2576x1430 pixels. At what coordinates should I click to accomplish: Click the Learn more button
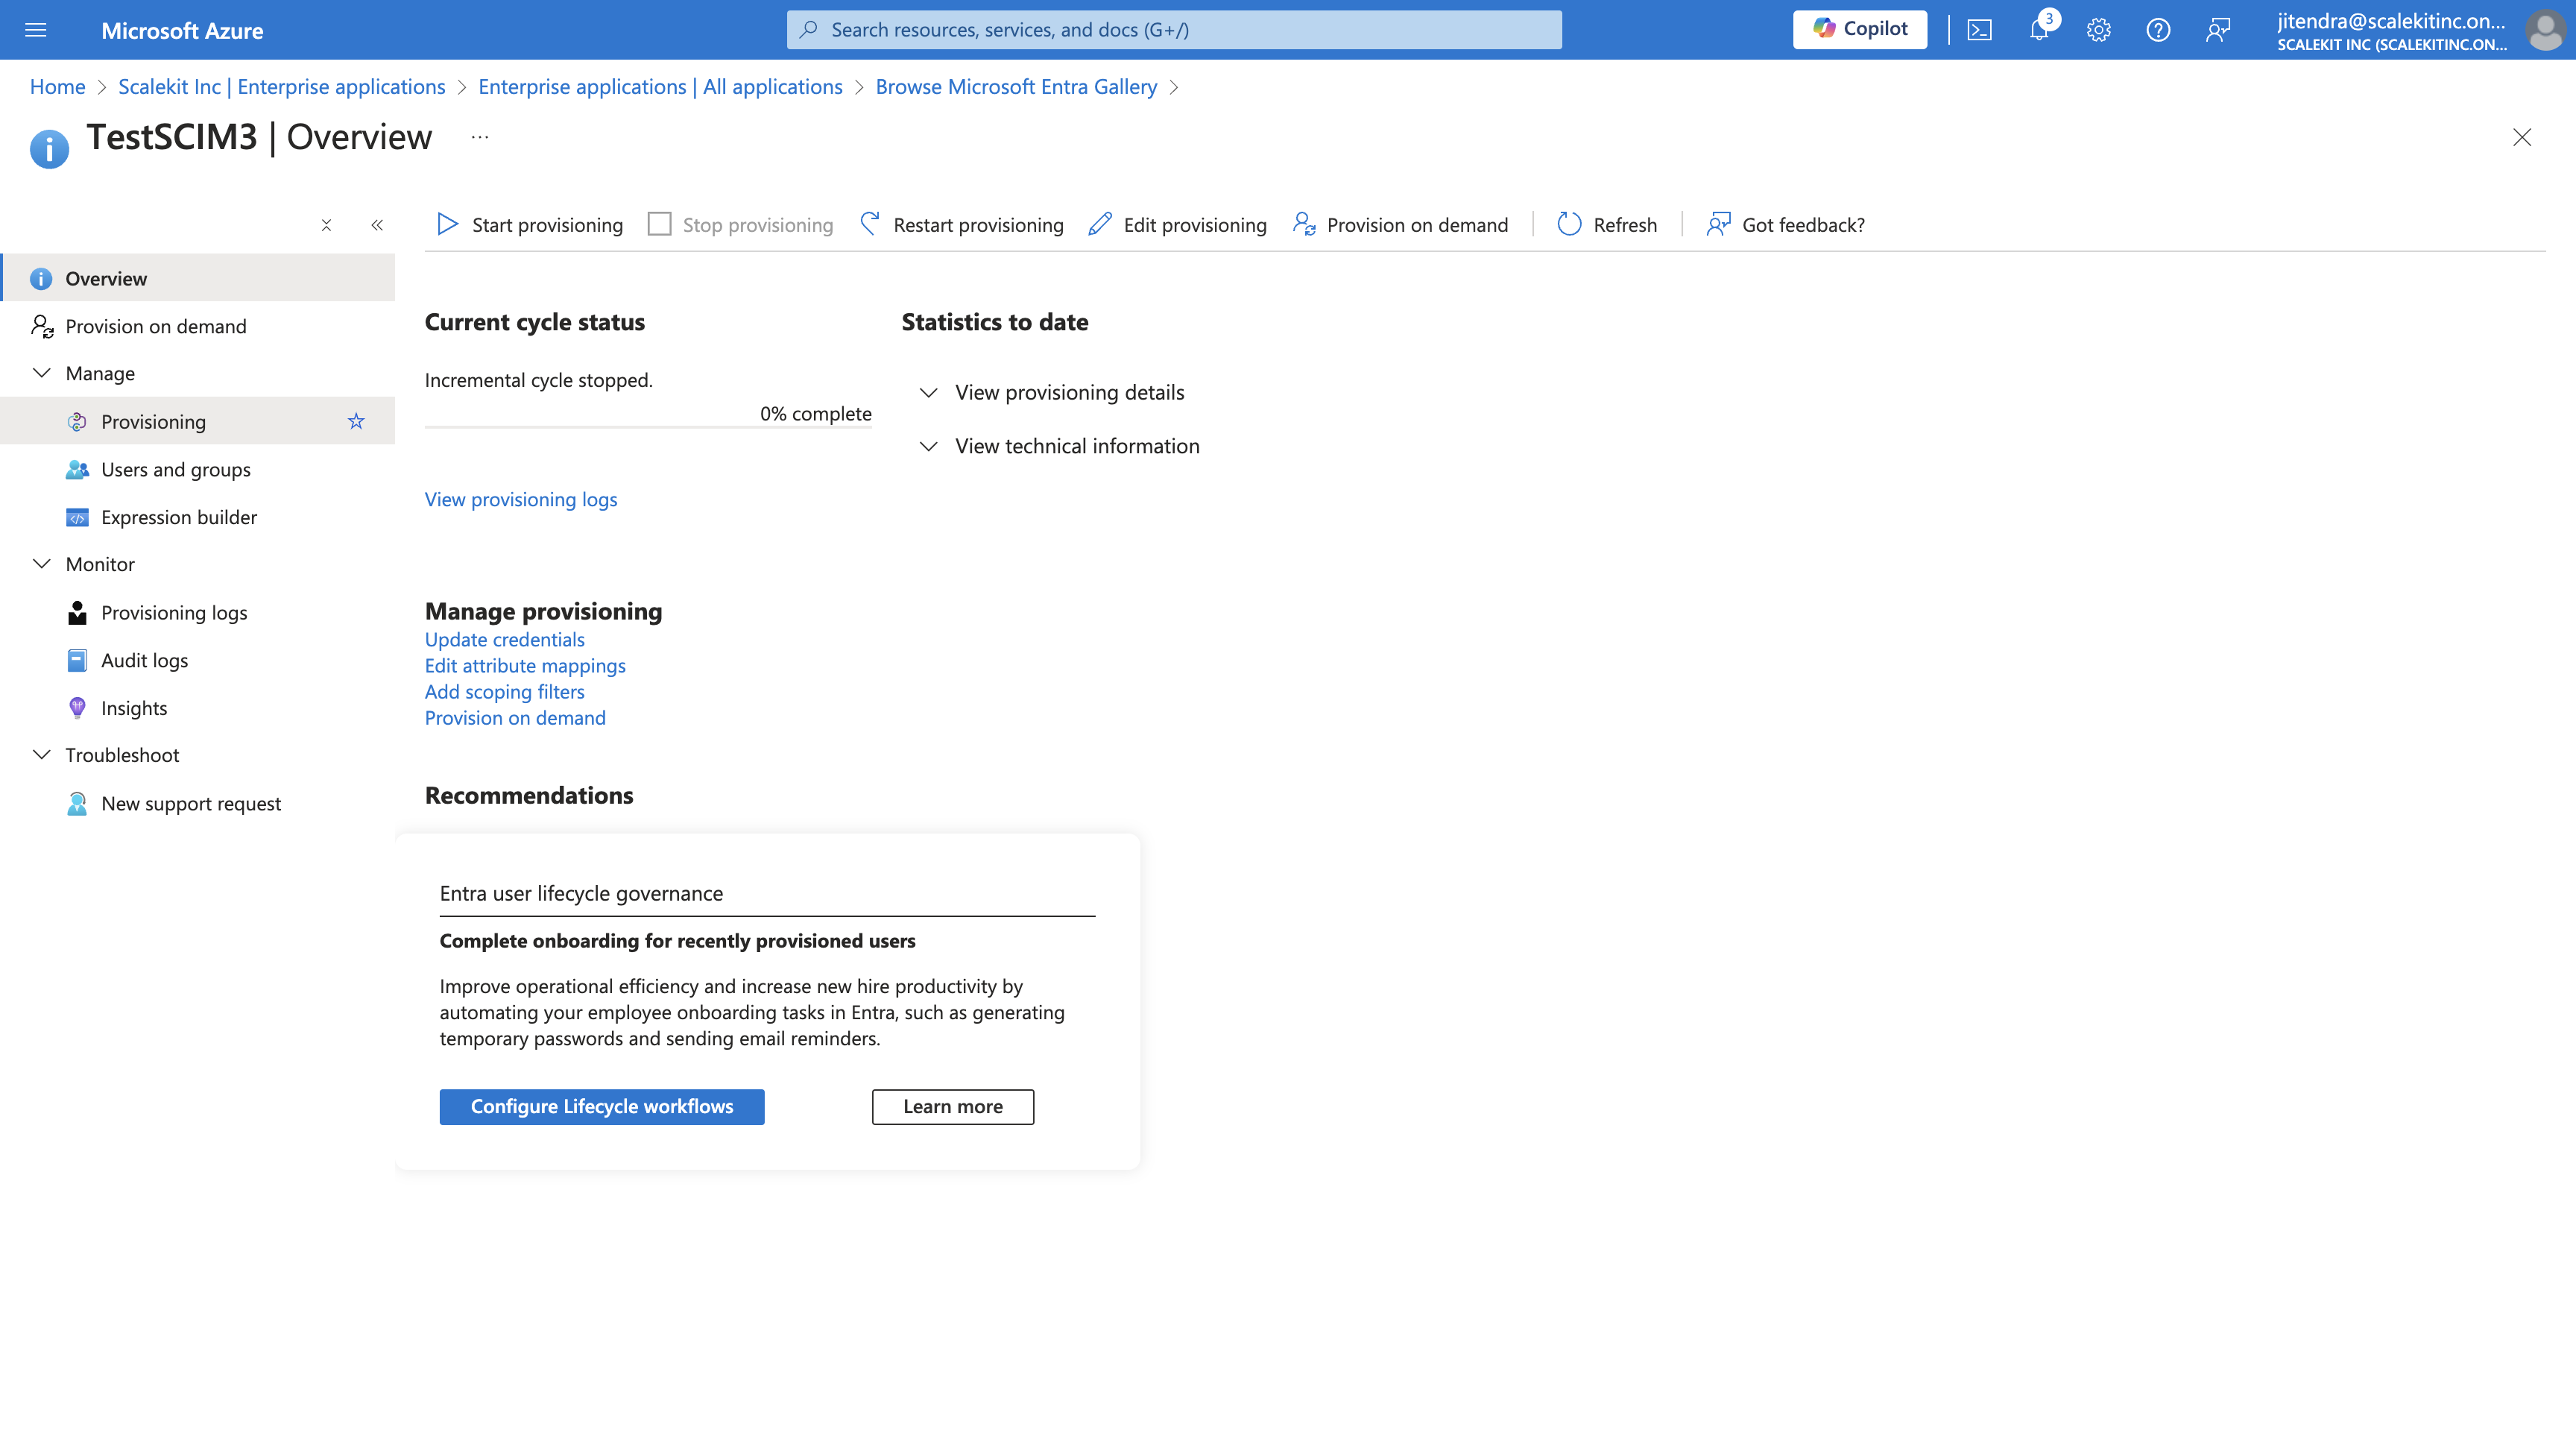tap(953, 1106)
